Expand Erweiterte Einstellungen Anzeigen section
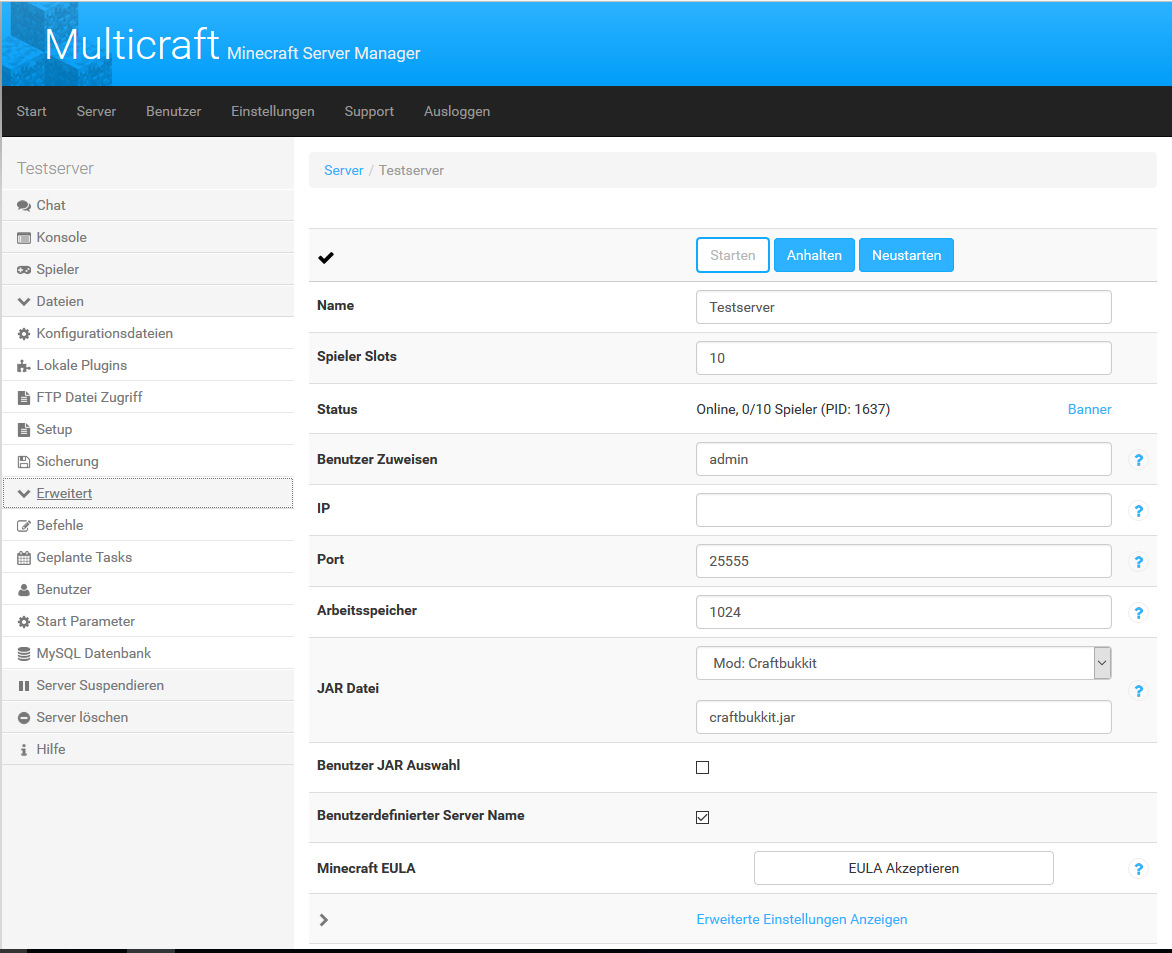This screenshot has width=1172, height=953. click(801, 919)
